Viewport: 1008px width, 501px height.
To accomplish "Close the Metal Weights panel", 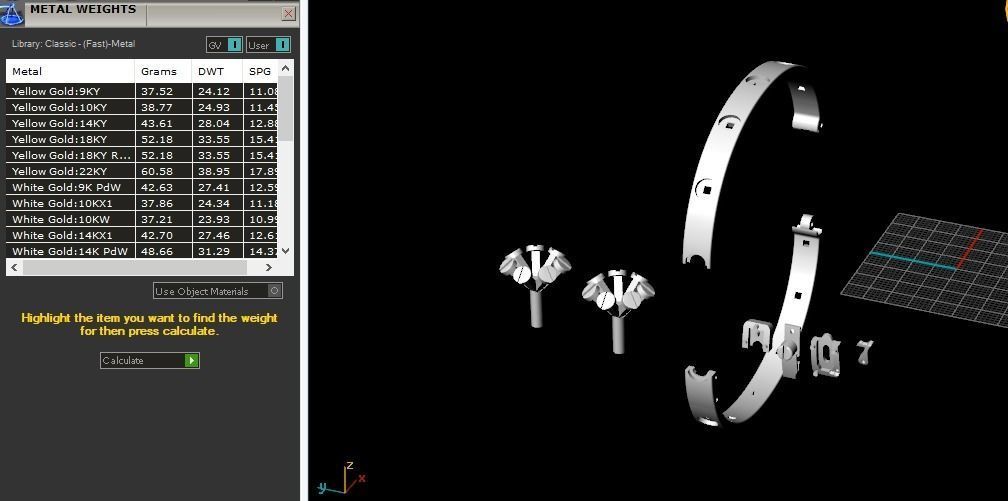I will coord(289,14).
